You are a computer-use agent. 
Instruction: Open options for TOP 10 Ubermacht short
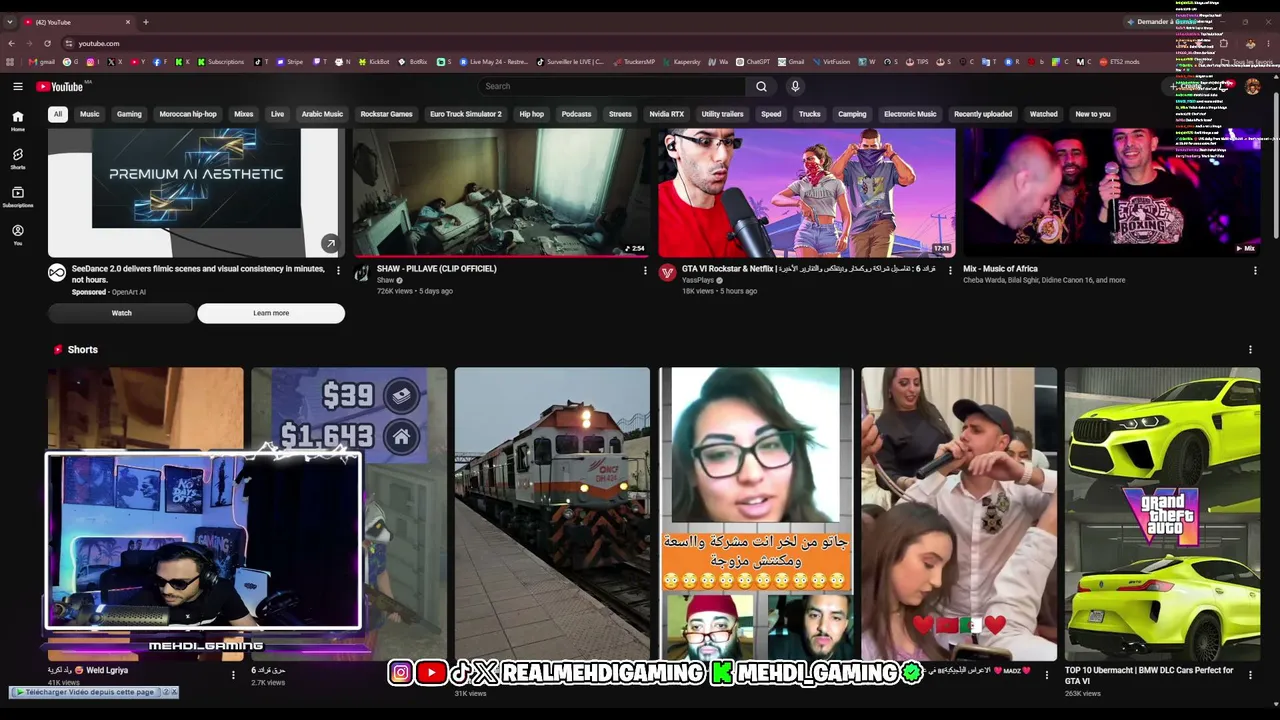pos(1250,675)
